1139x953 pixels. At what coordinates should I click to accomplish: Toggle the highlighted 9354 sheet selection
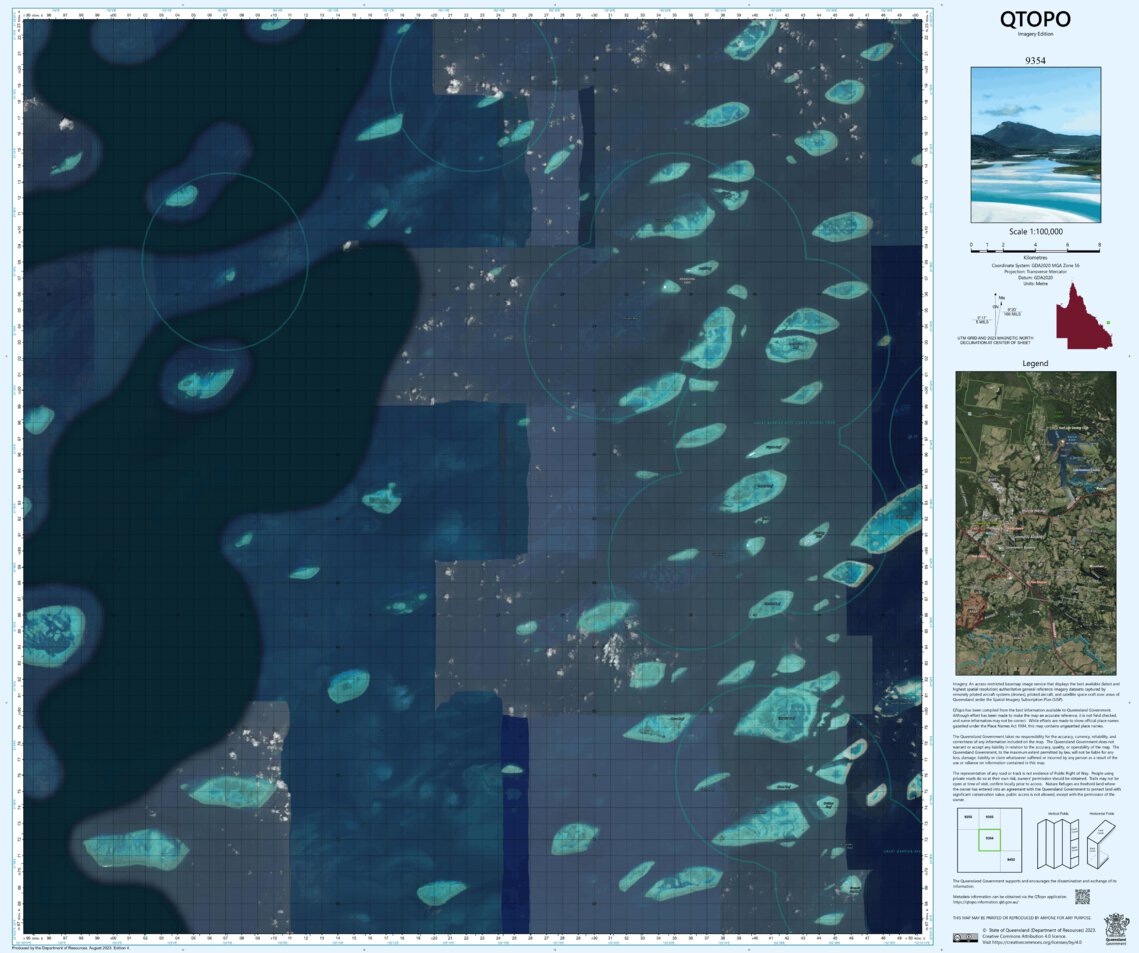click(x=990, y=838)
